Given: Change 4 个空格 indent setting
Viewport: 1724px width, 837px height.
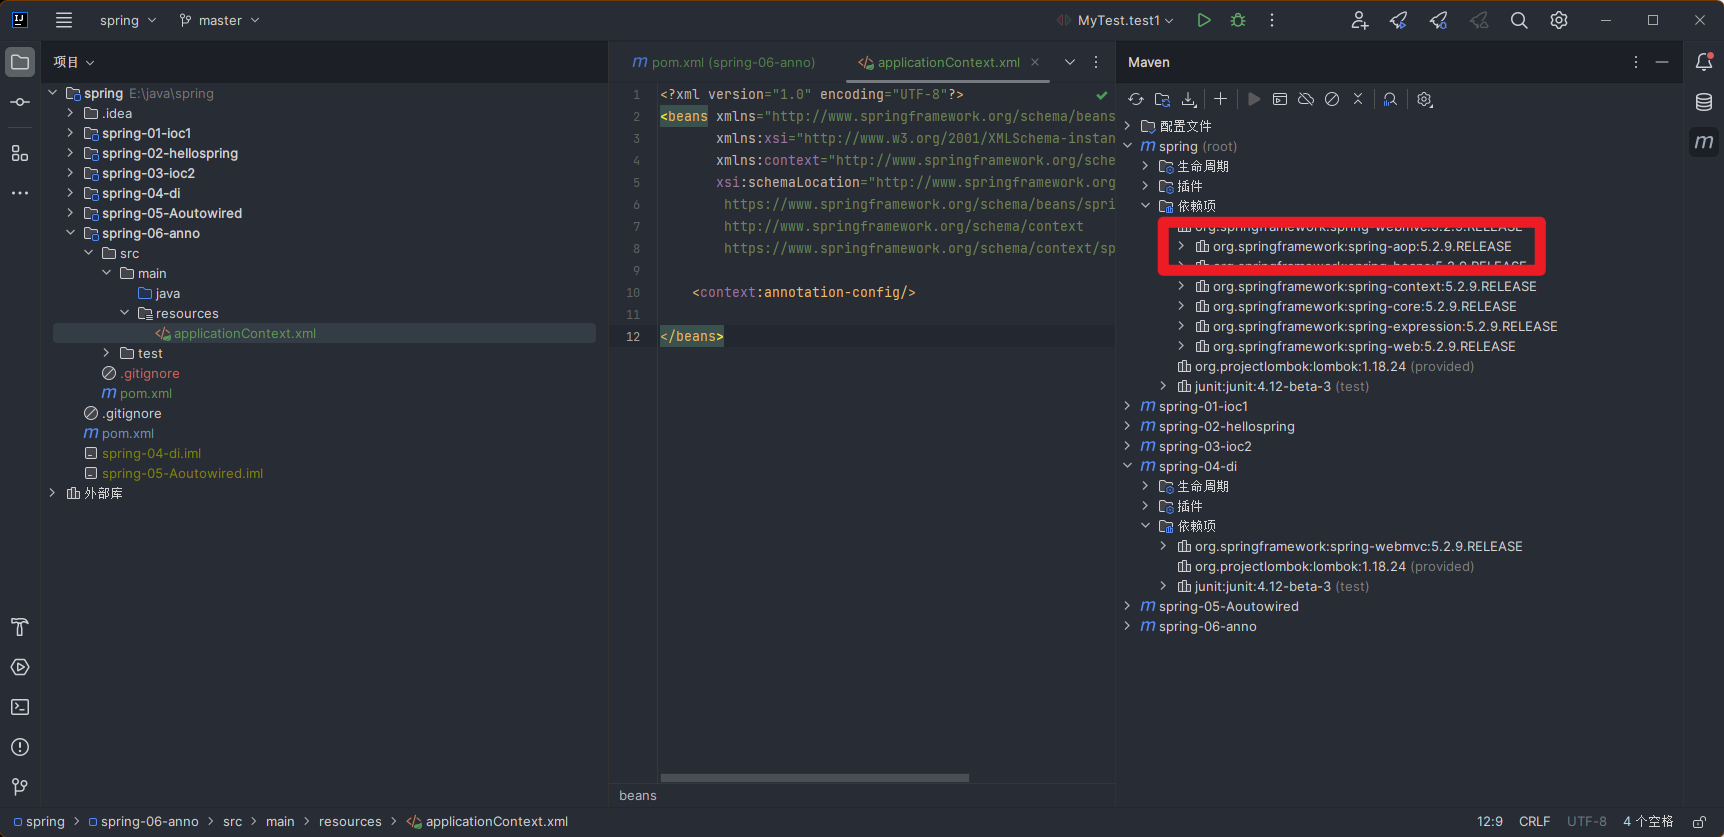Looking at the screenshot, I should (x=1648, y=822).
